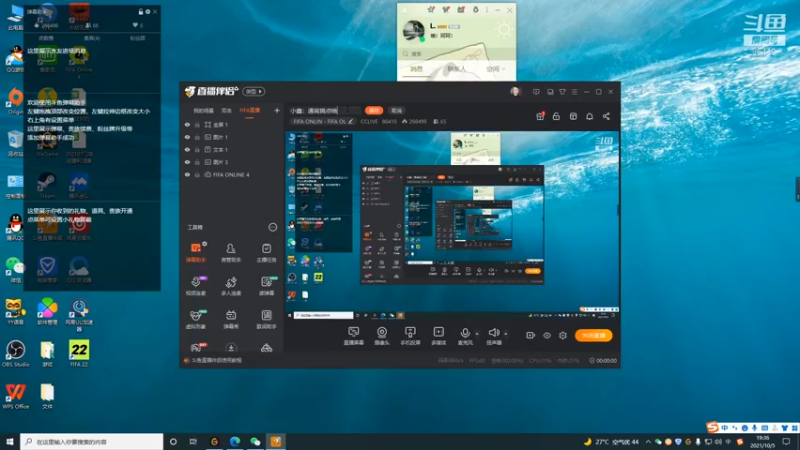The image size is (800, 450).
Task: Toggle lock on 文本 1 source
Action: click(197, 149)
